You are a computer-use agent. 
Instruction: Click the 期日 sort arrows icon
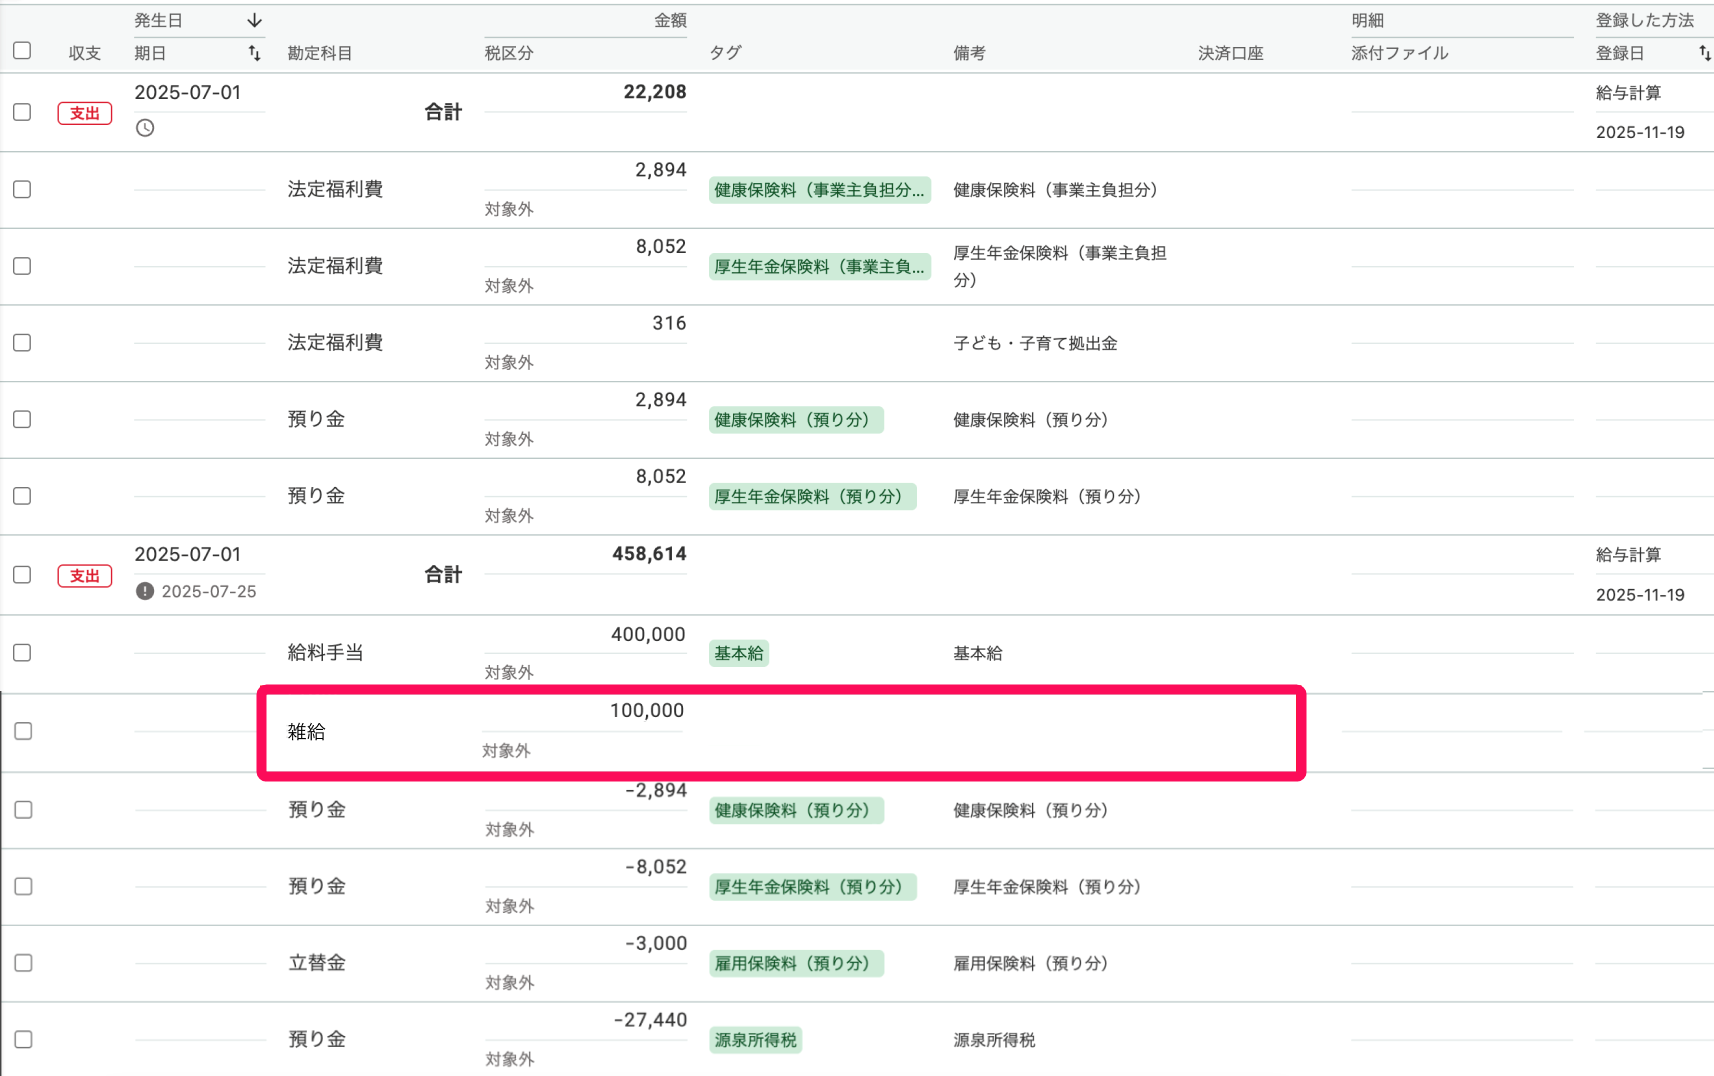click(254, 53)
